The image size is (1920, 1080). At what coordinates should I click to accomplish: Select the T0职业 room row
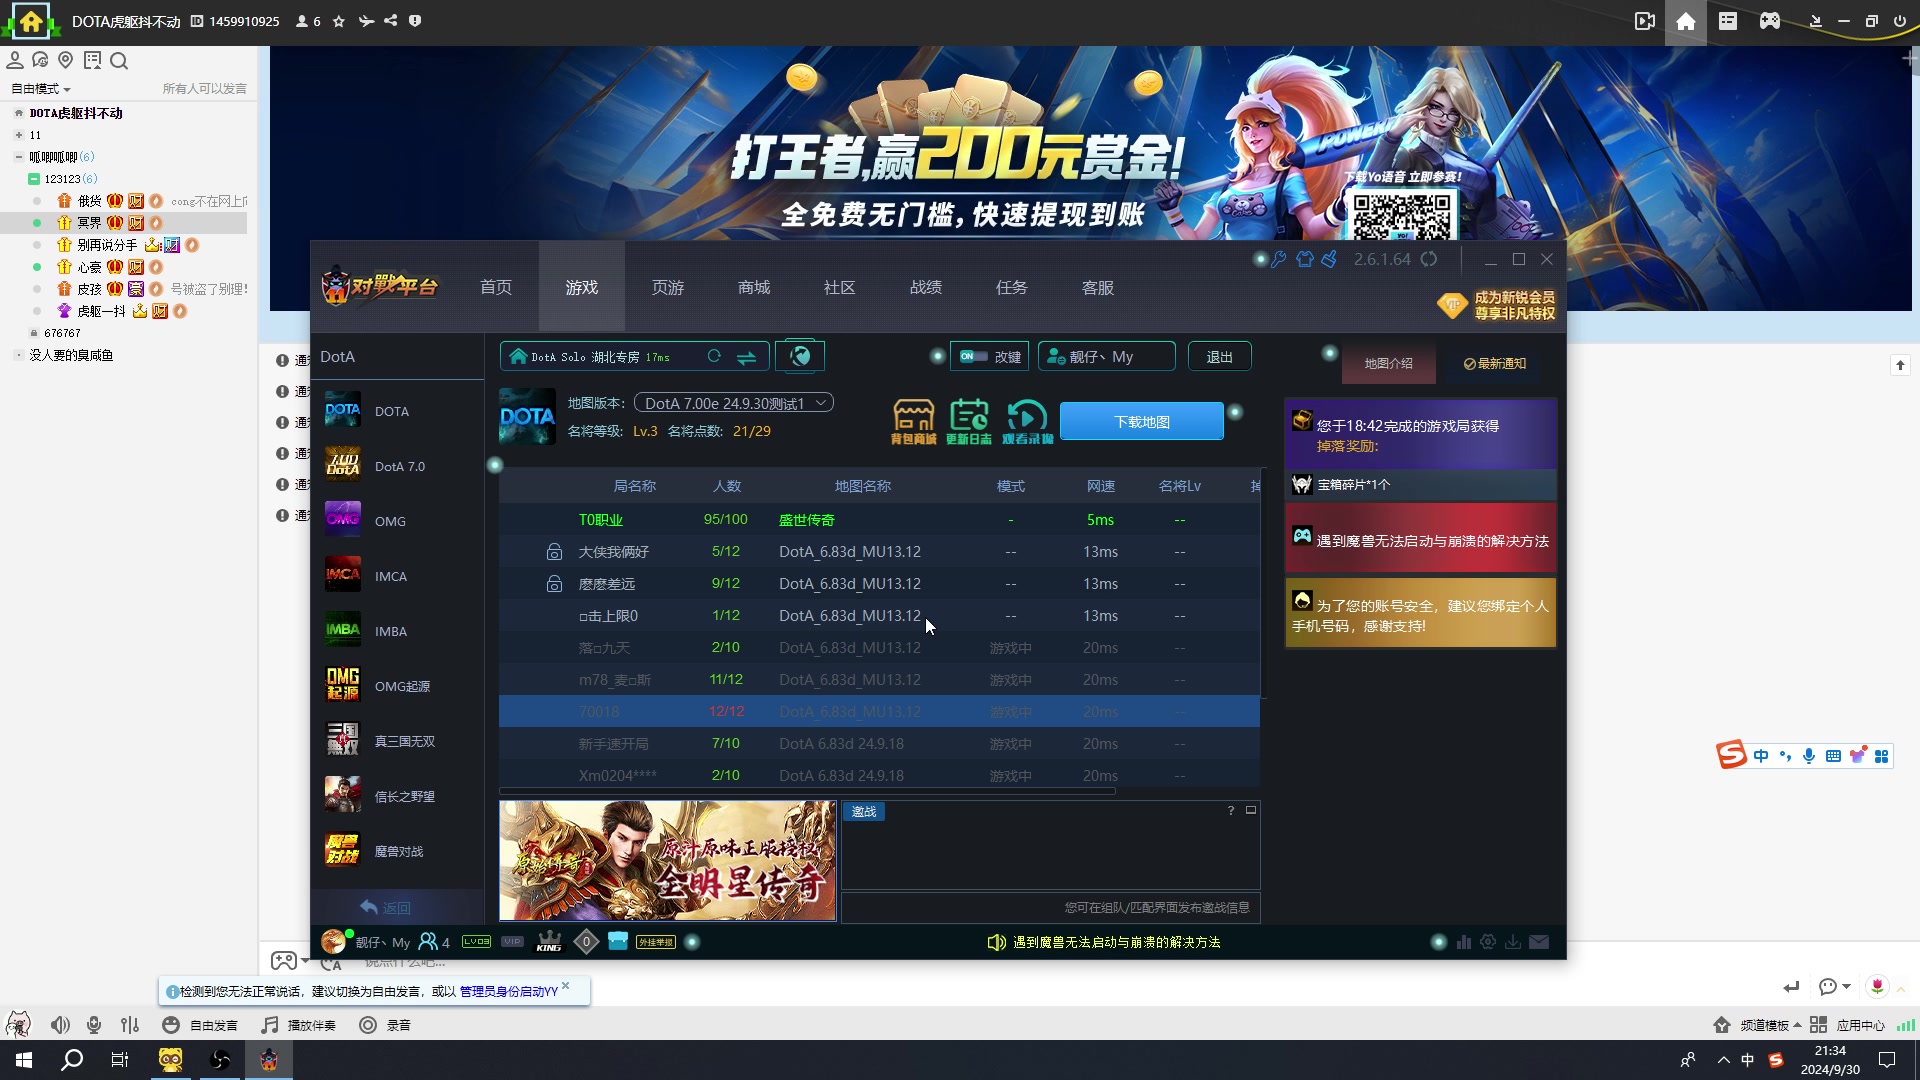tap(879, 520)
